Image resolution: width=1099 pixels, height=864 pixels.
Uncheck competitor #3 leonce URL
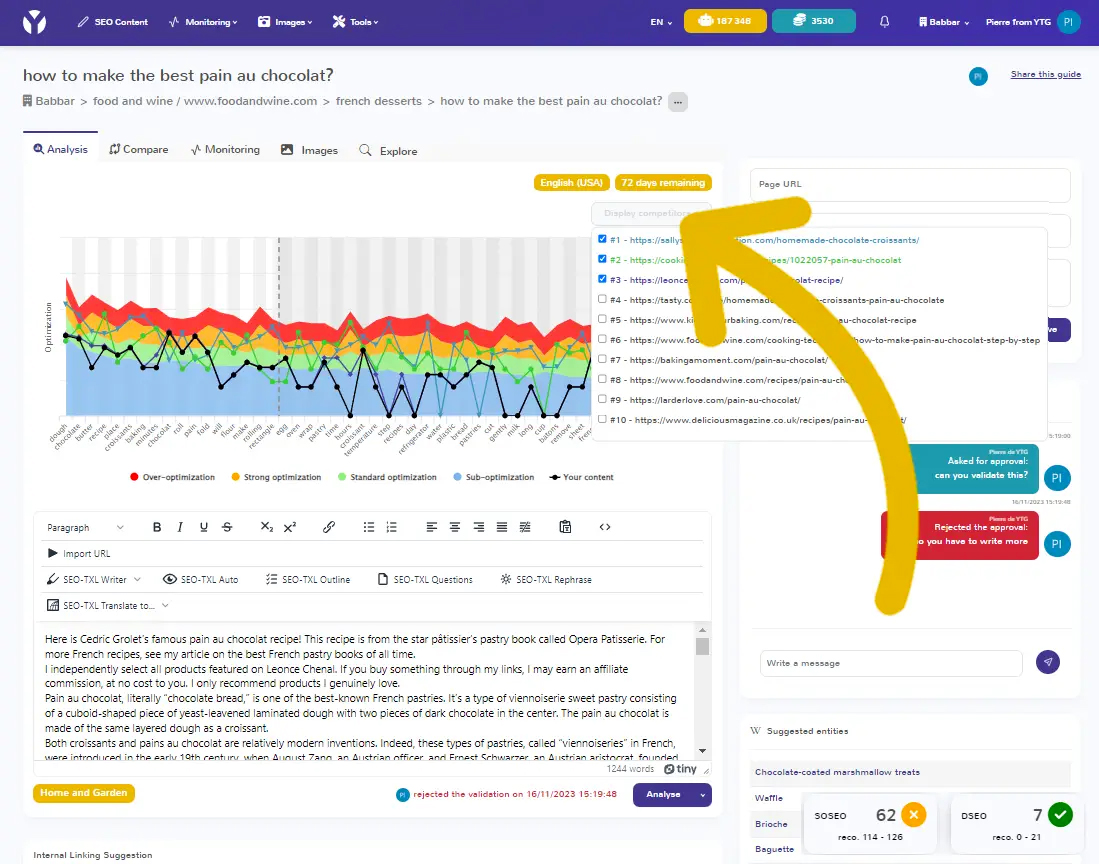coord(602,279)
